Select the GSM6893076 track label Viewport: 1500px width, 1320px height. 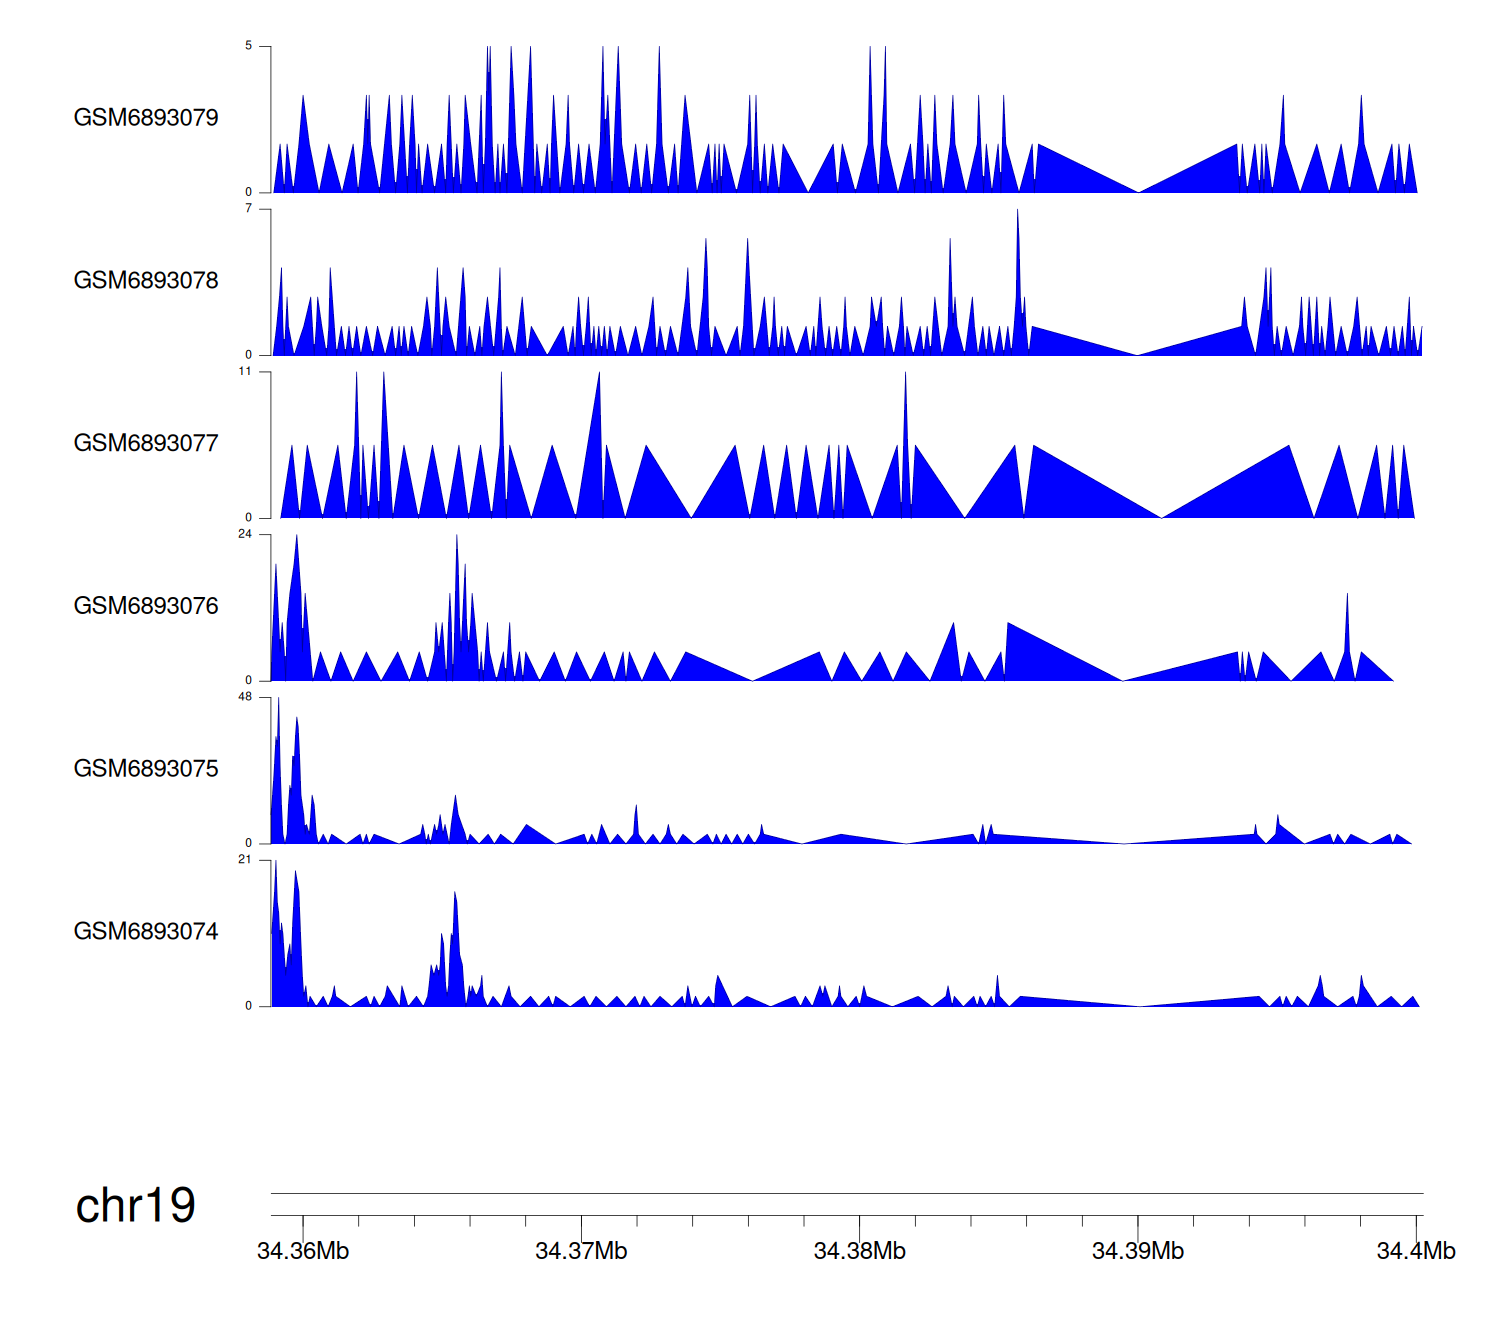(146, 606)
